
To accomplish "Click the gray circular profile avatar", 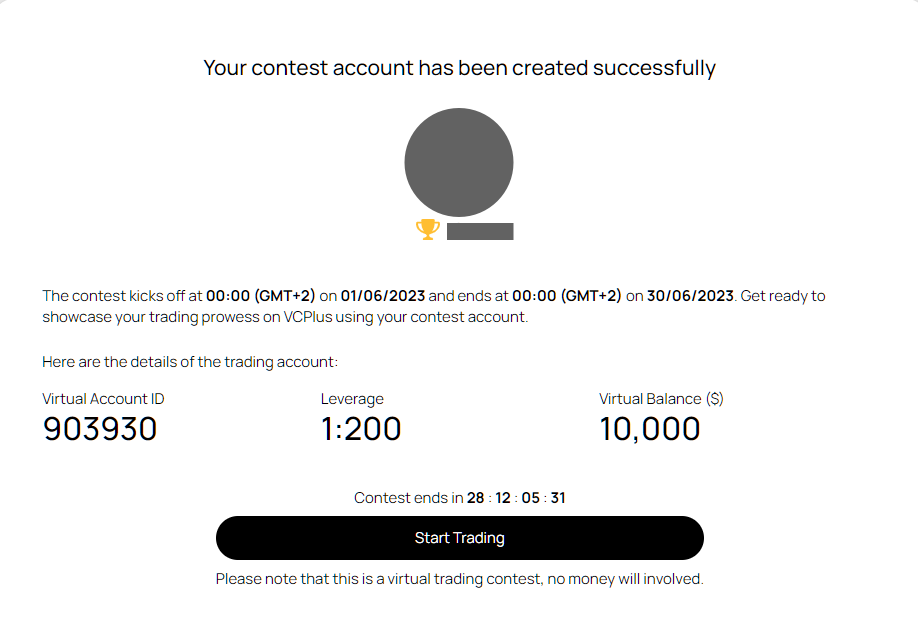I will tap(459, 162).
